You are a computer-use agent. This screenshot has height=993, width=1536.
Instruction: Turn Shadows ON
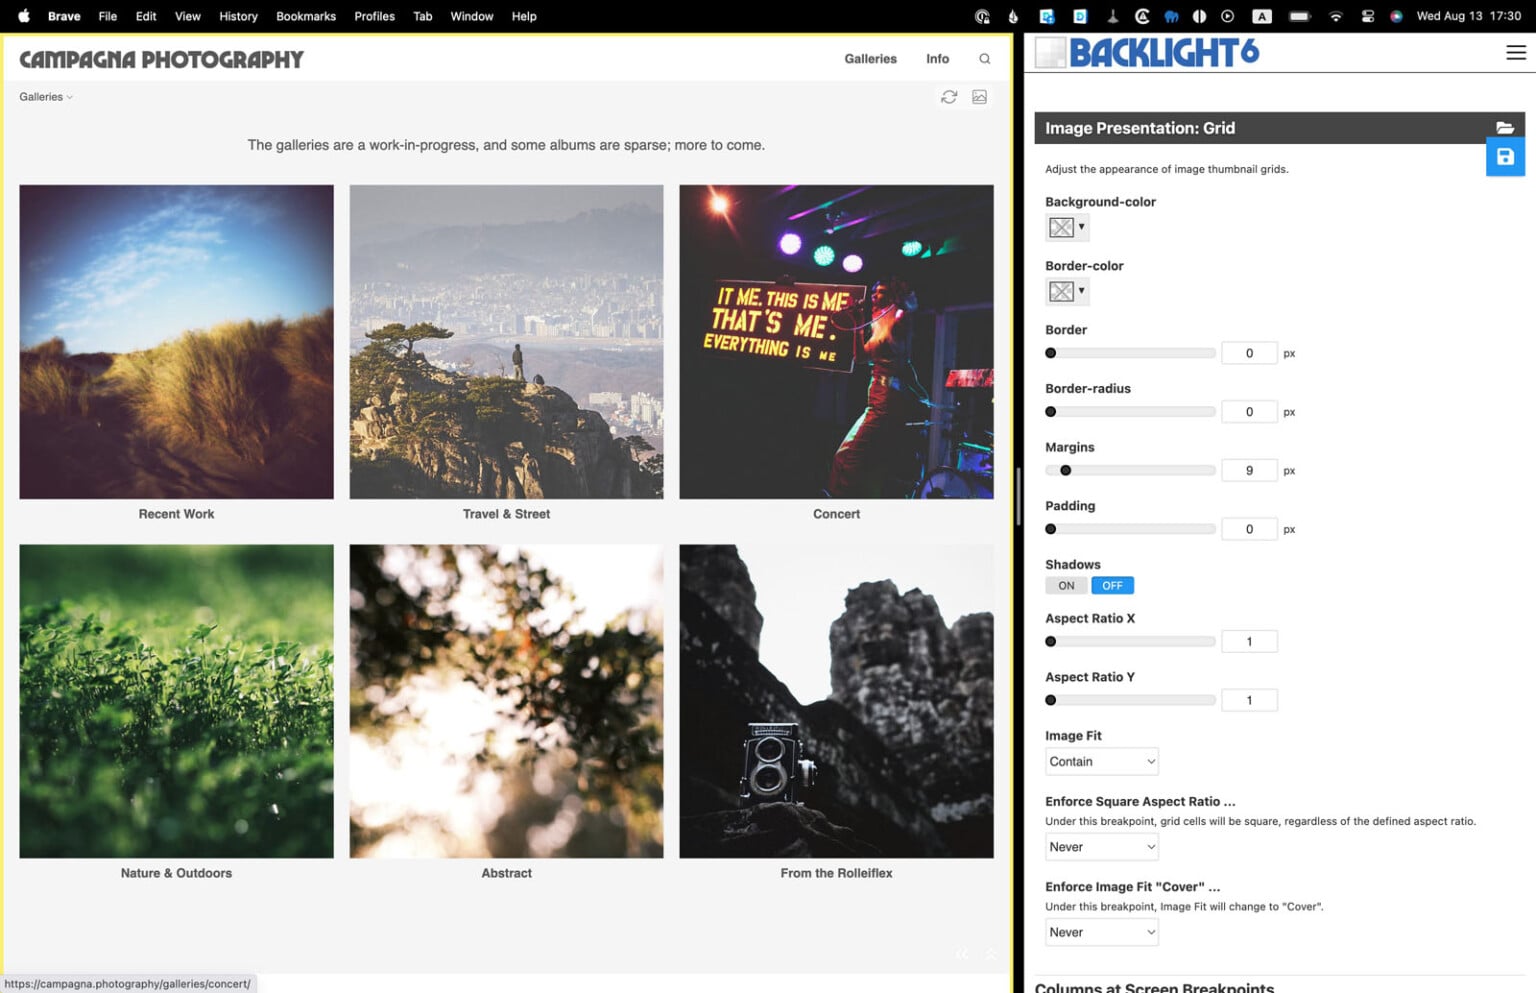tap(1065, 585)
